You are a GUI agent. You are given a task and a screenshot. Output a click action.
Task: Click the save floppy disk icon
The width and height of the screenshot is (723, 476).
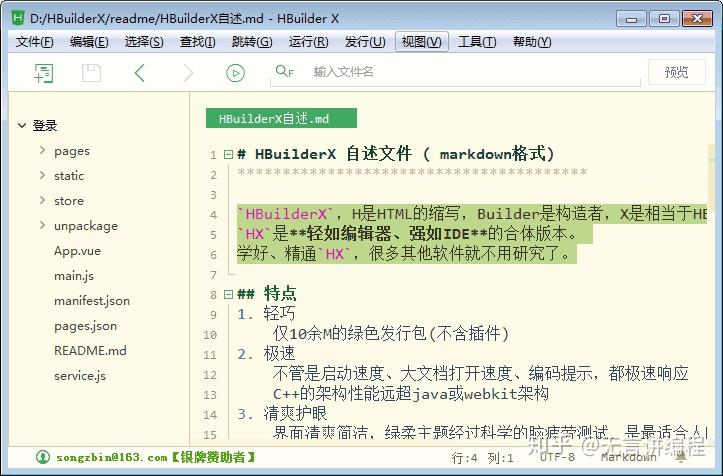point(91,73)
